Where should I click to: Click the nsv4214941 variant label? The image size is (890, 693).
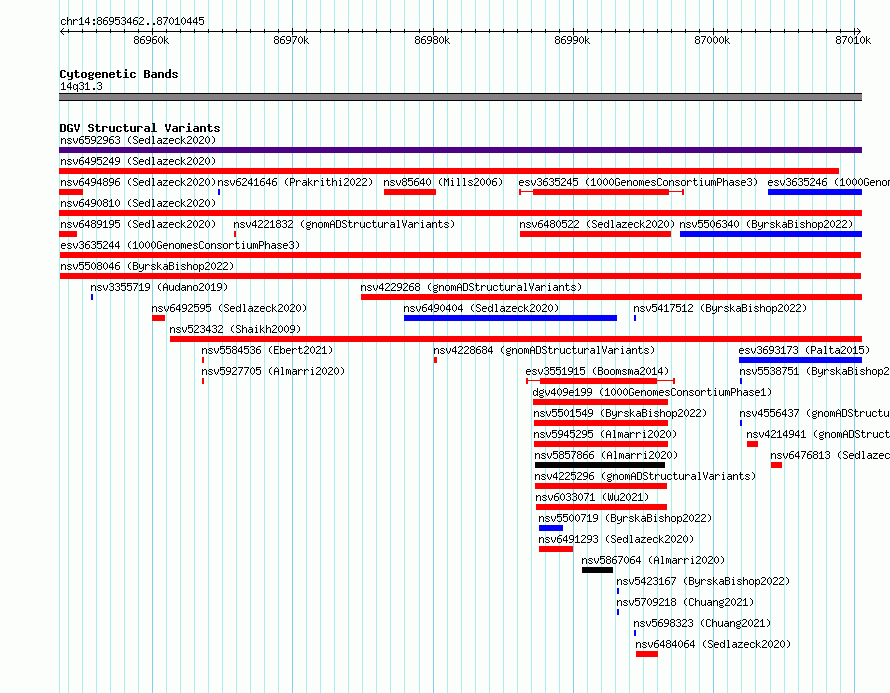click(817, 434)
